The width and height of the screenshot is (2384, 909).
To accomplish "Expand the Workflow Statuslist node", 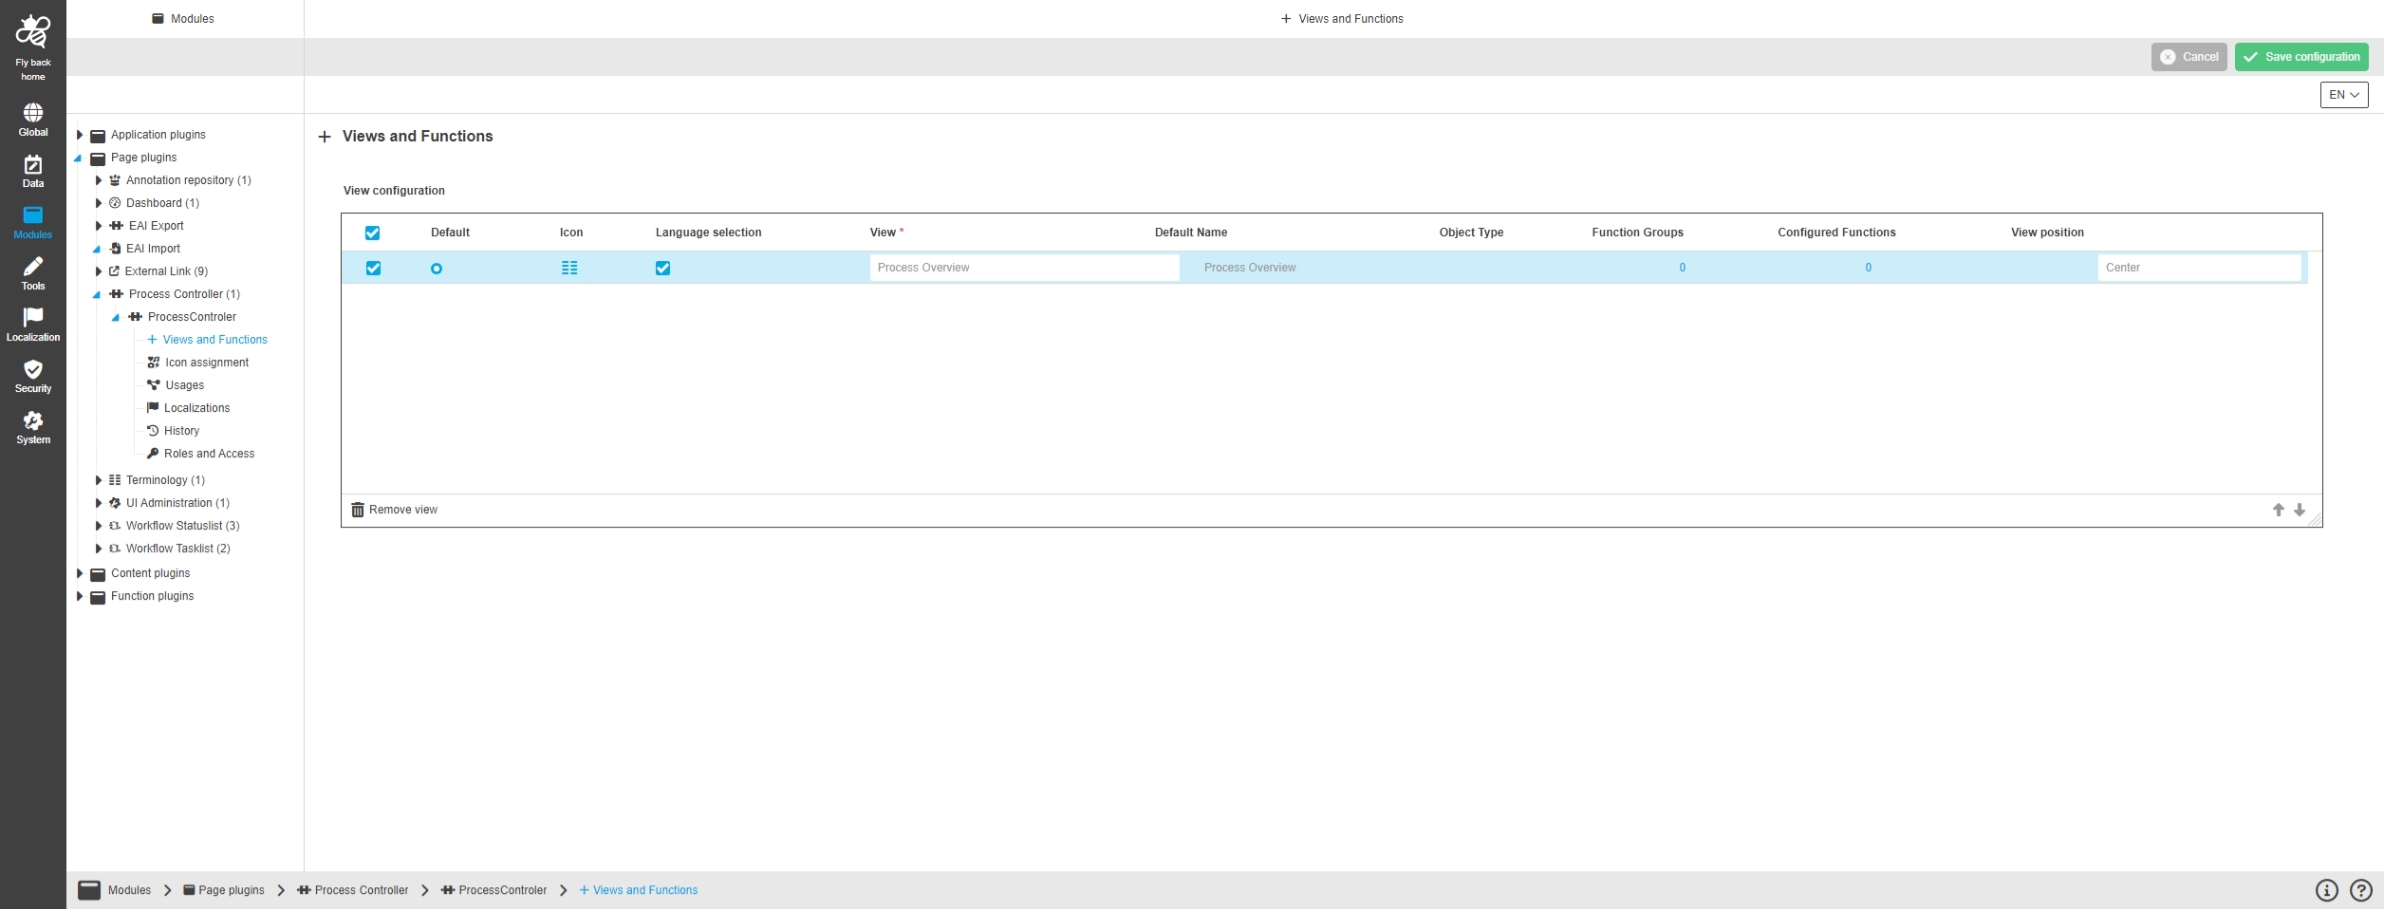I will coord(98,526).
